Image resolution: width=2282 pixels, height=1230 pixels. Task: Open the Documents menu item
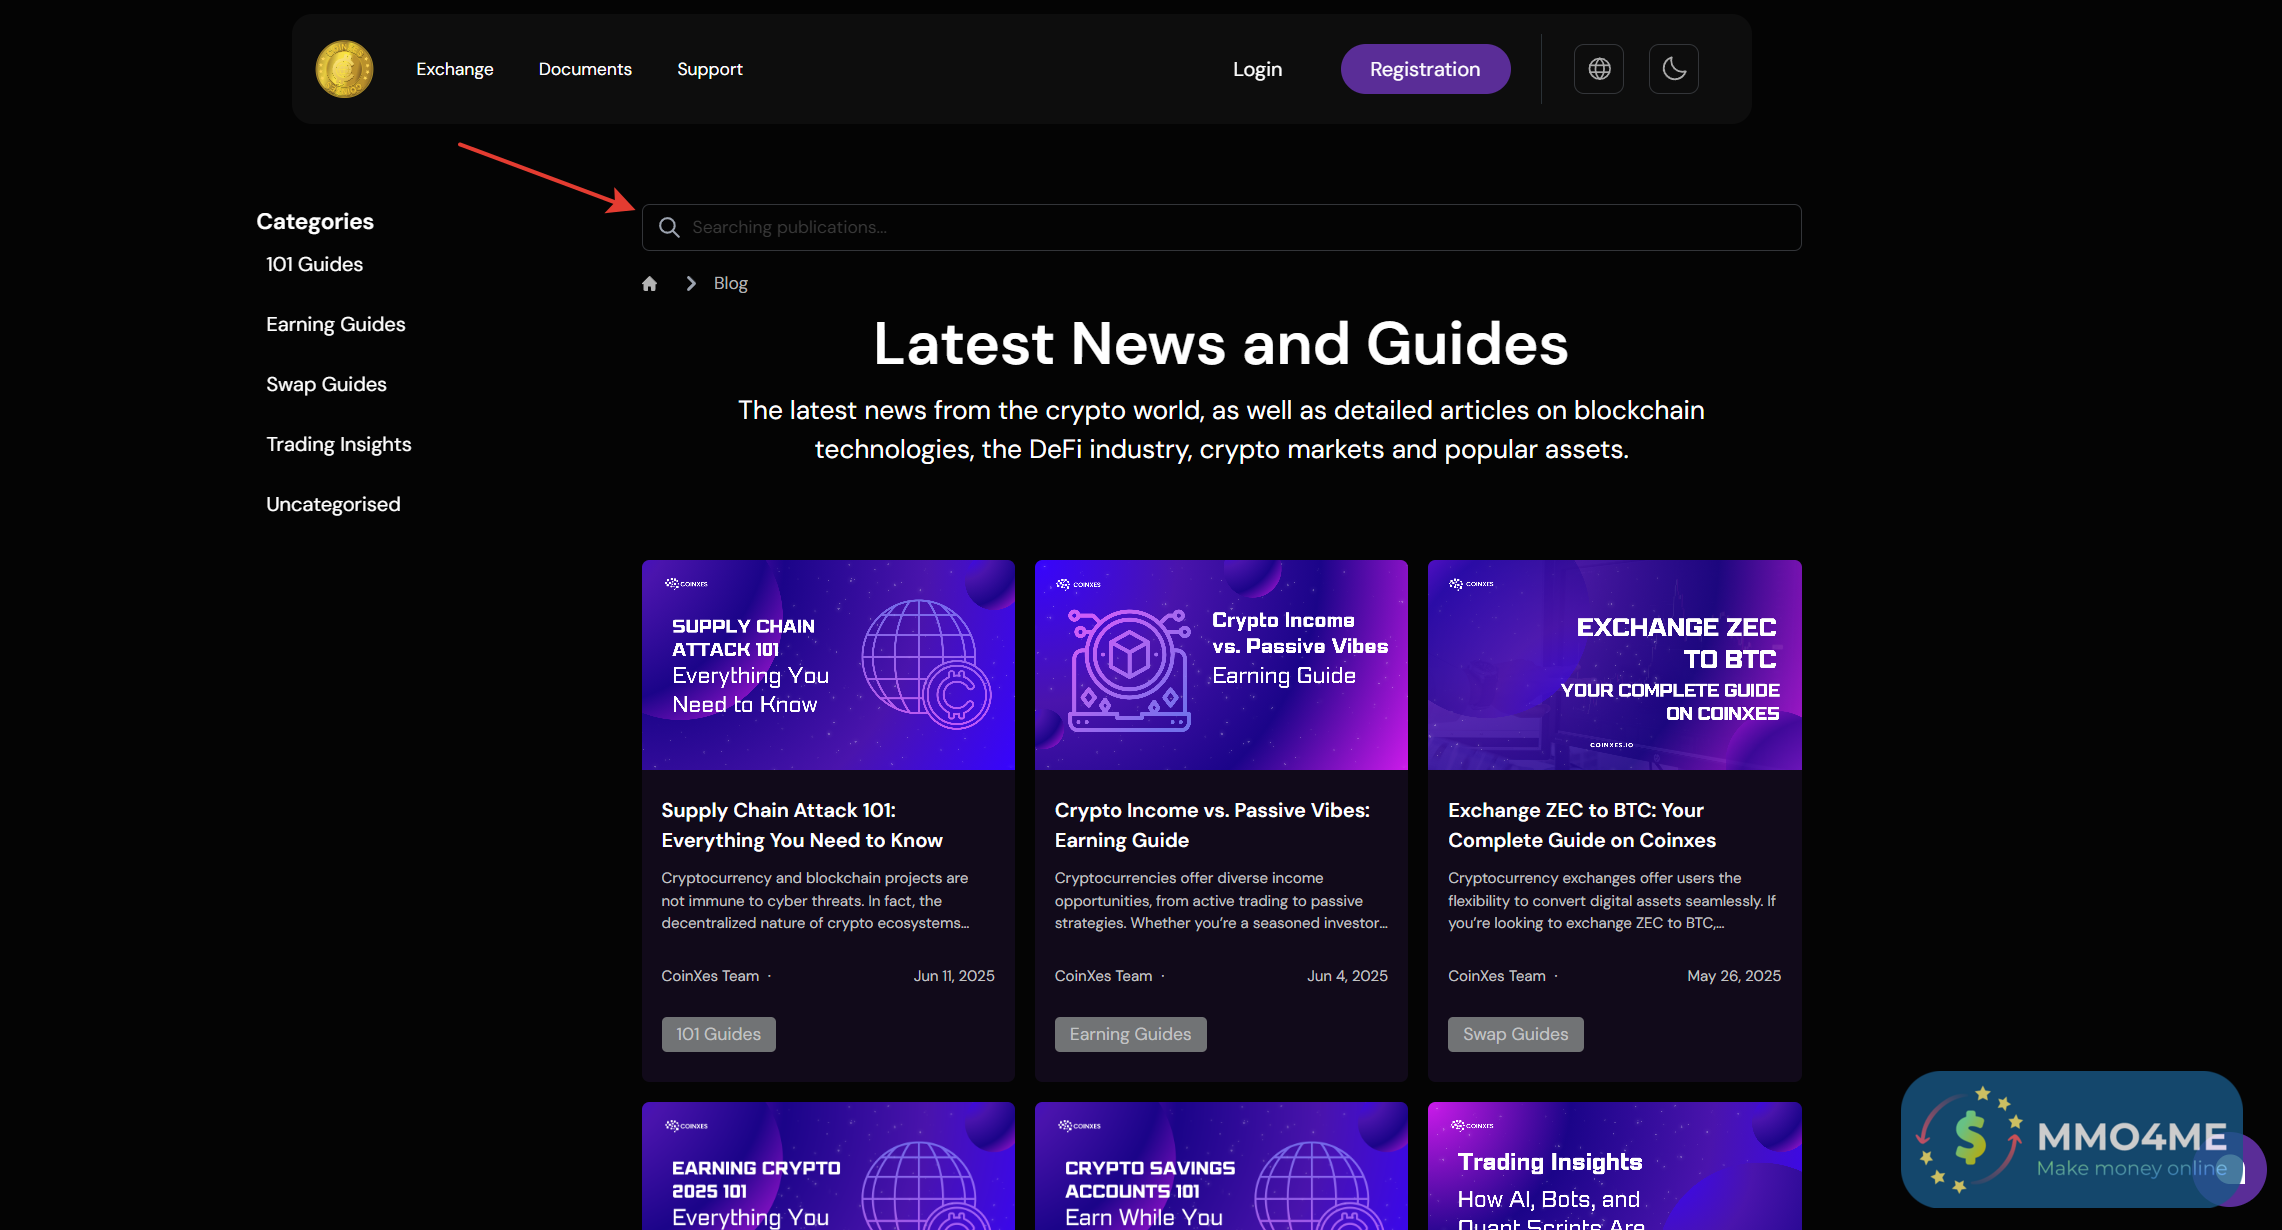coord(585,69)
